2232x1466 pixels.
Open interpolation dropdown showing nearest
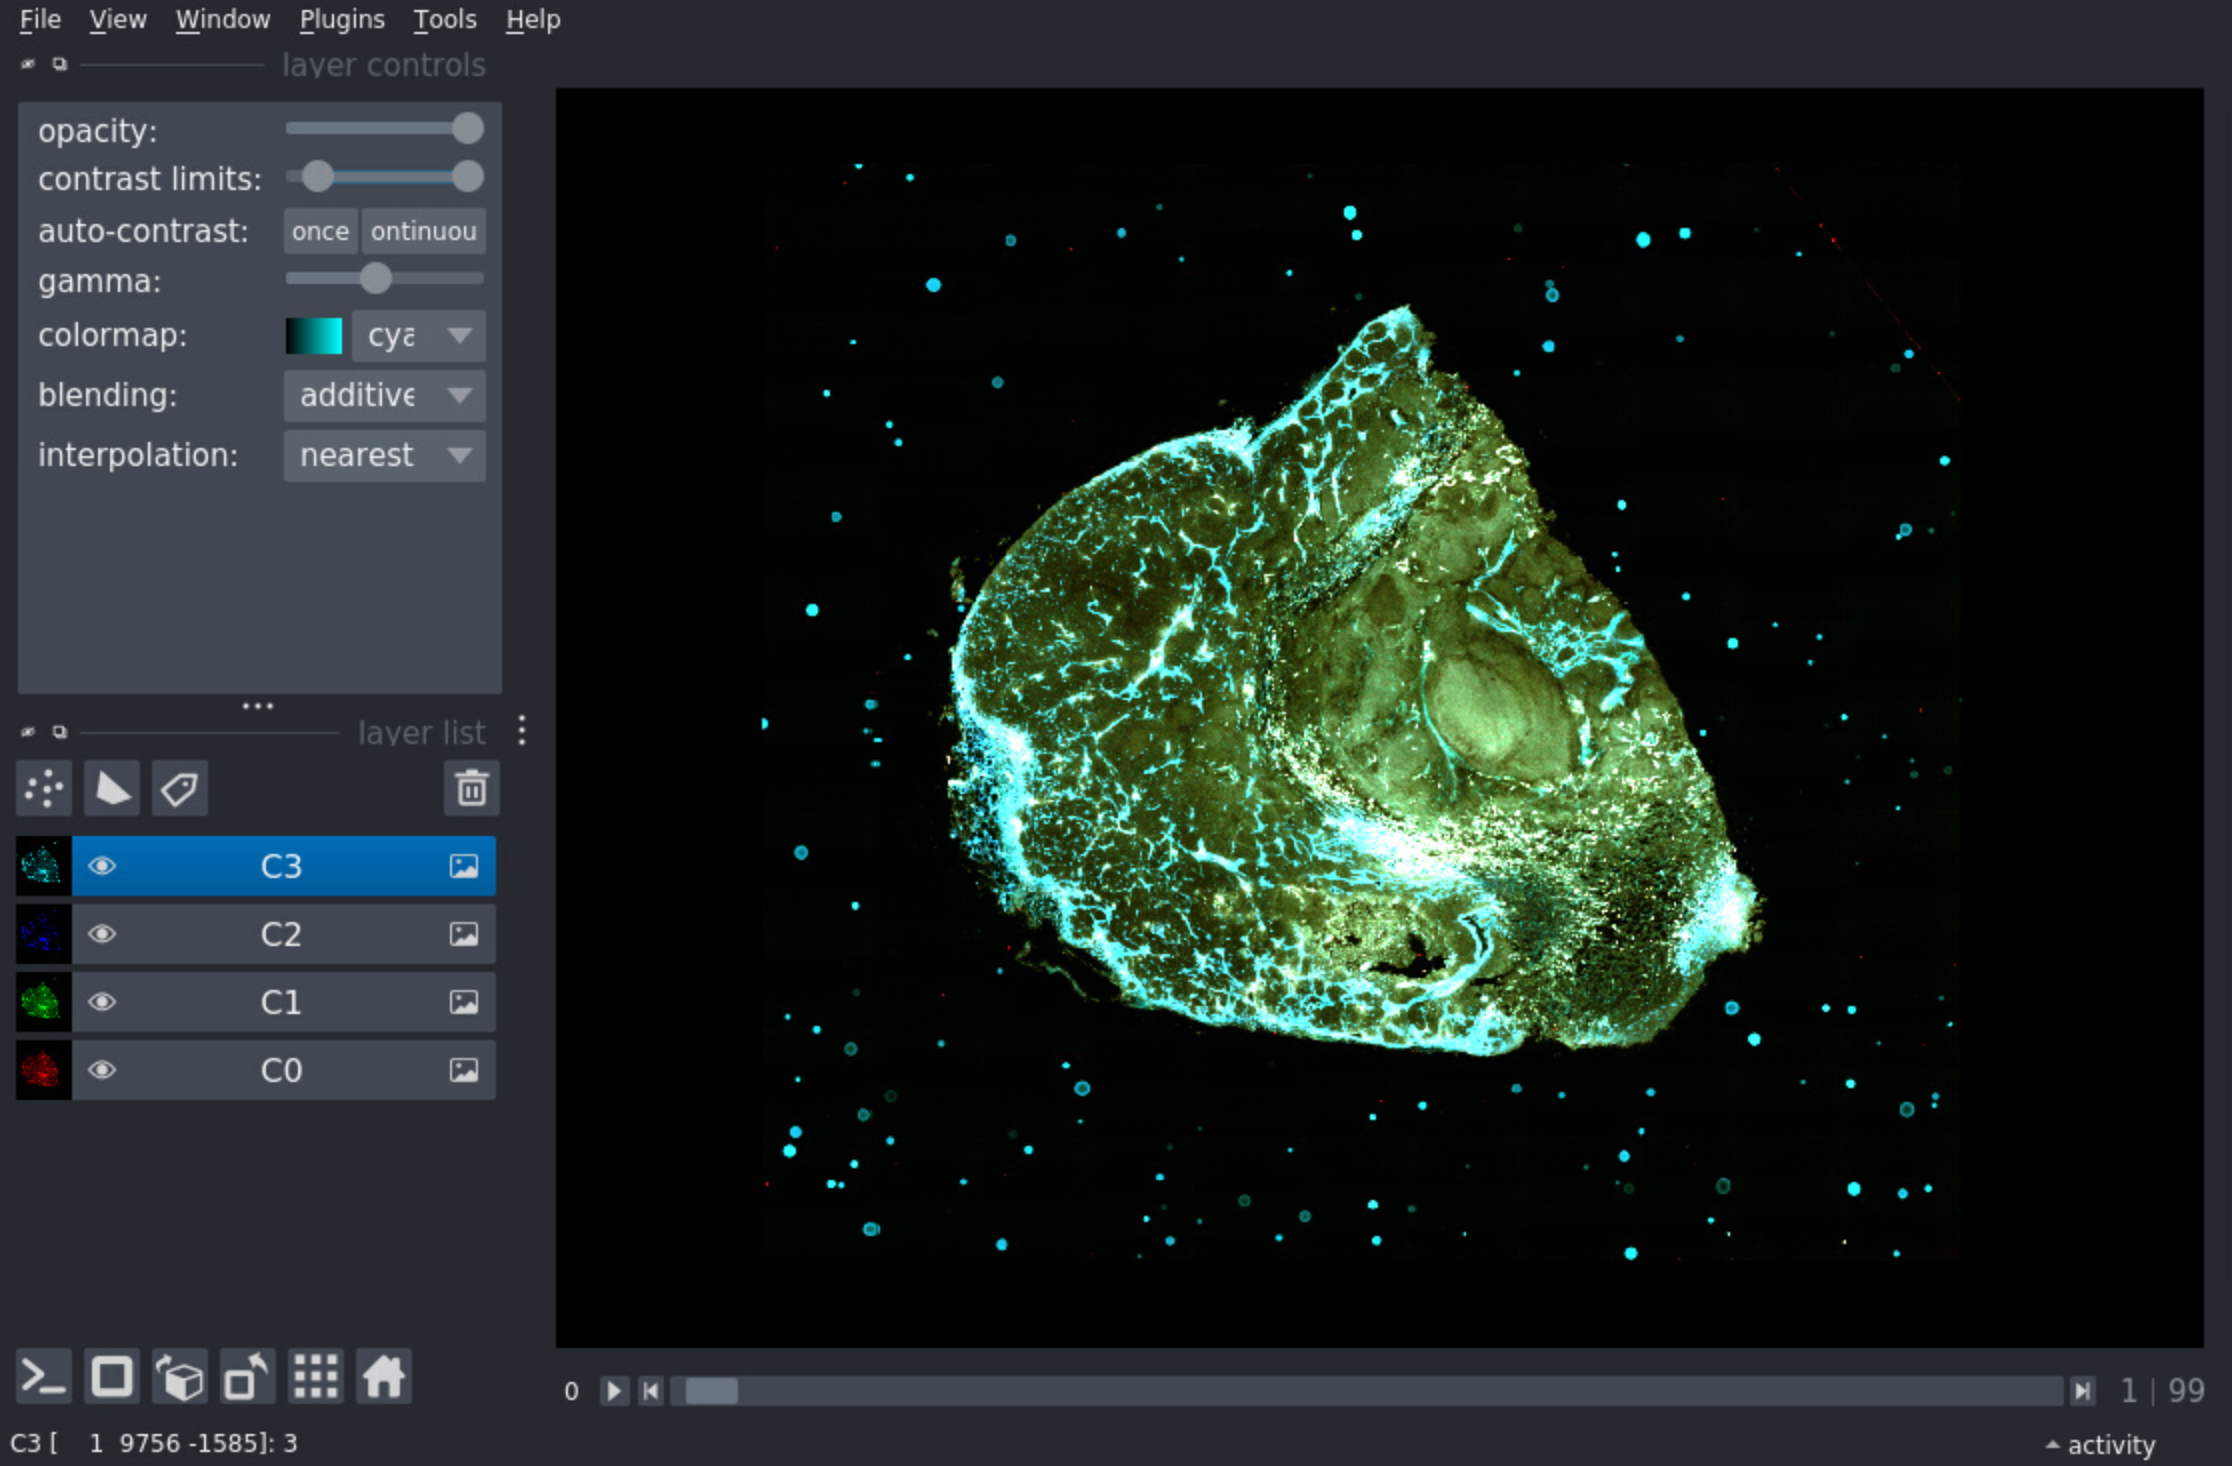pos(384,456)
